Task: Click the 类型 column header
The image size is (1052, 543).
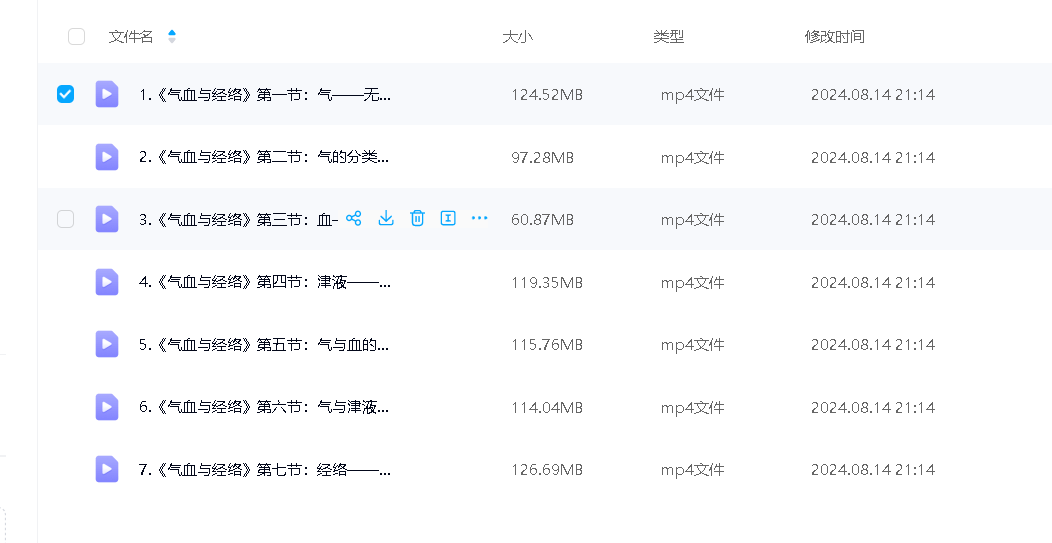Action: (668, 37)
